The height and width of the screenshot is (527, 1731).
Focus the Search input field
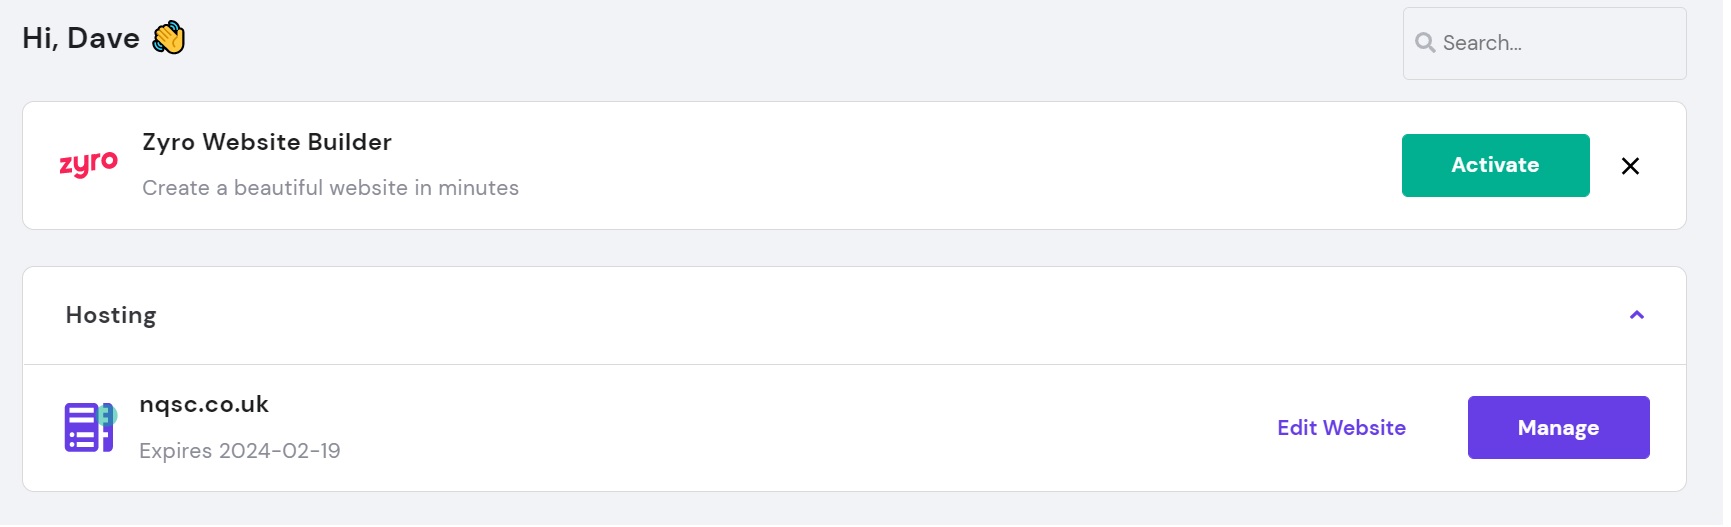(1544, 43)
